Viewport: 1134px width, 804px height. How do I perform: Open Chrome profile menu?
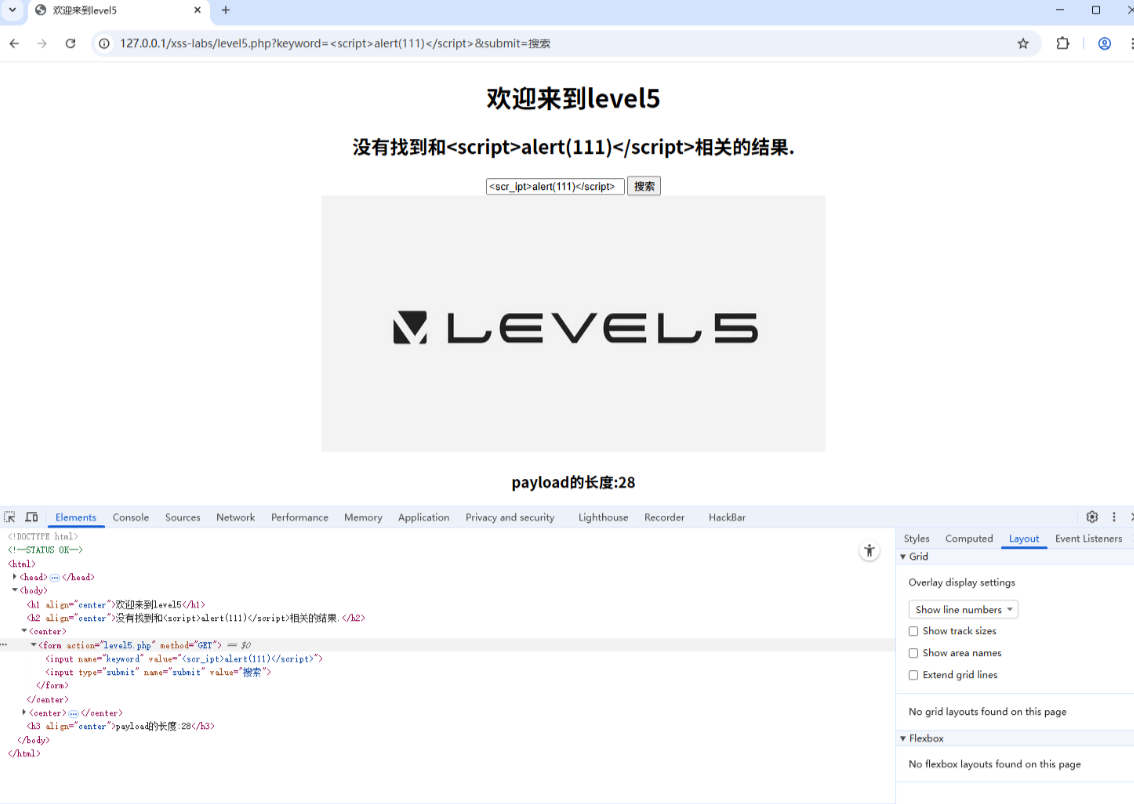1104,43
